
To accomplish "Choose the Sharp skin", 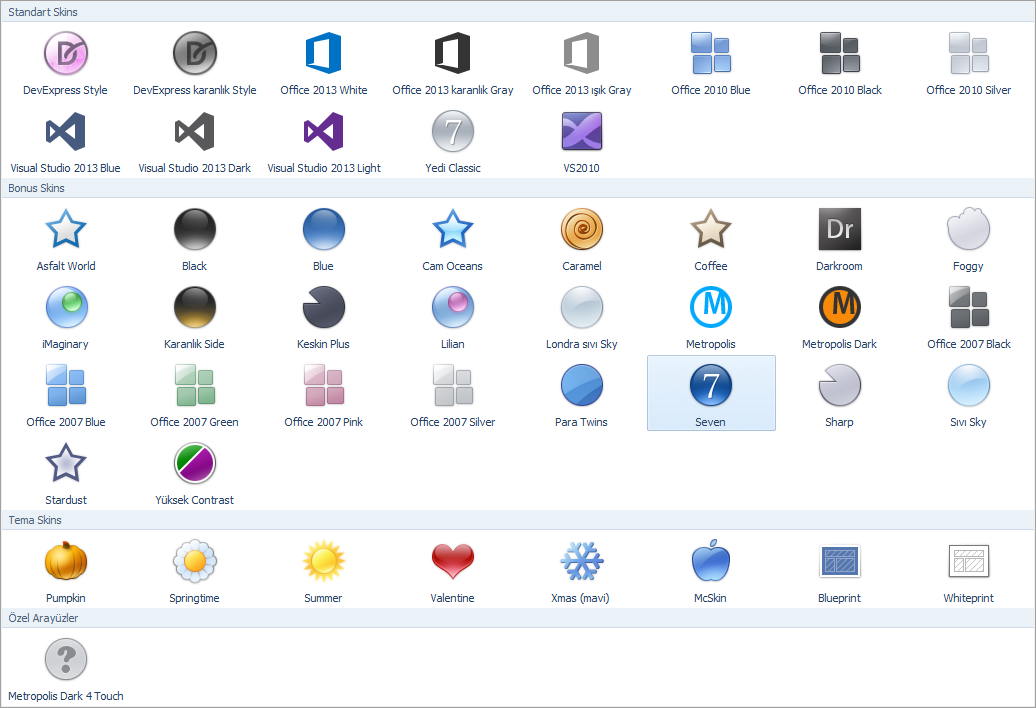I will (x=840, y=394).
